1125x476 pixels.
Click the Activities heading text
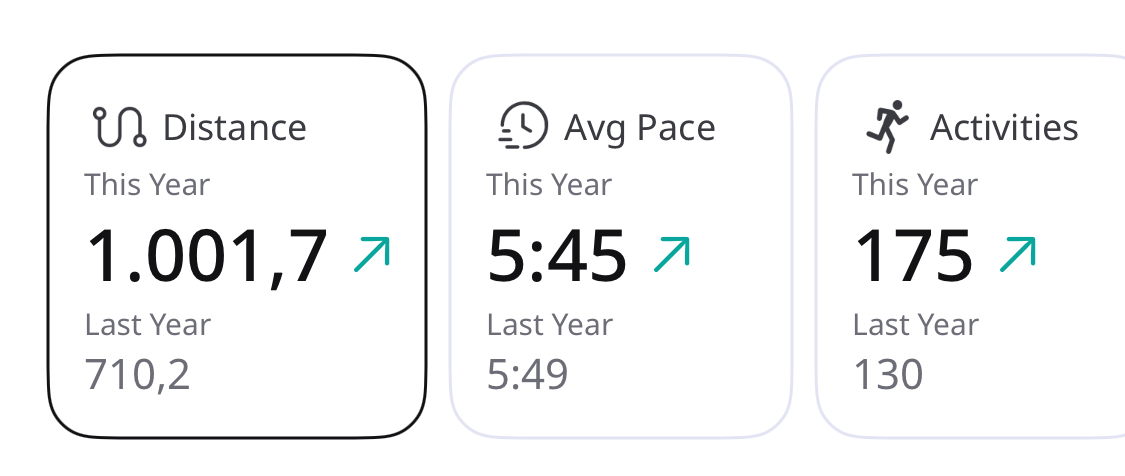point(1004,128)
